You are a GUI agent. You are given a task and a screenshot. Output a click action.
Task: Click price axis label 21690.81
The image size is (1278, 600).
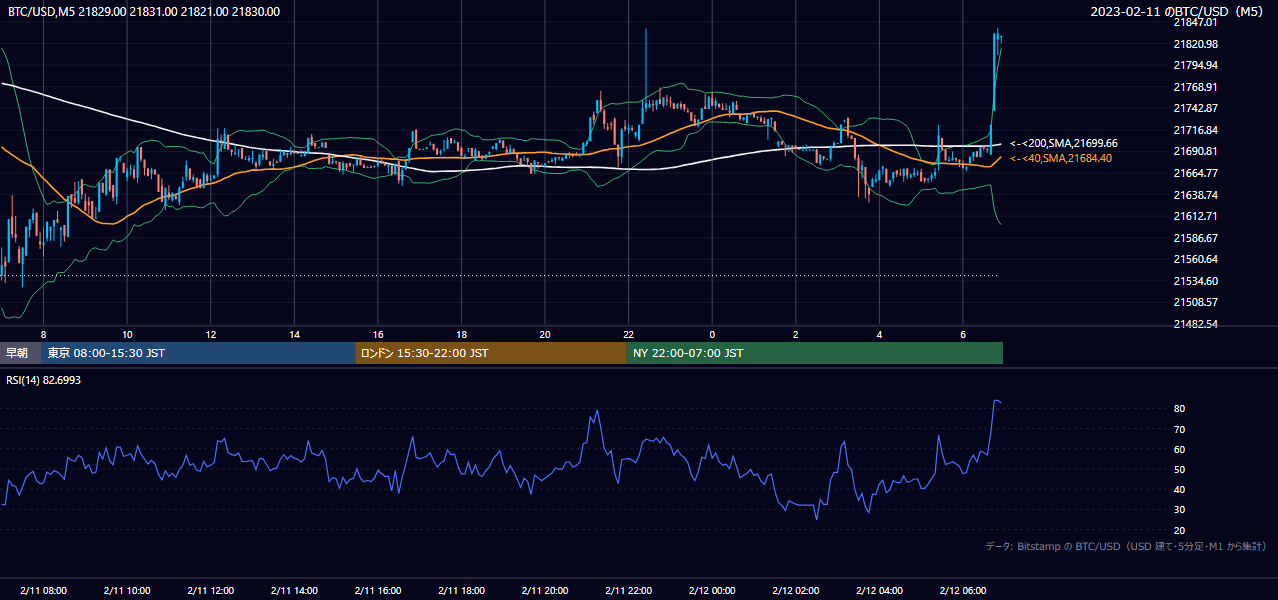tap(1196, 151)
